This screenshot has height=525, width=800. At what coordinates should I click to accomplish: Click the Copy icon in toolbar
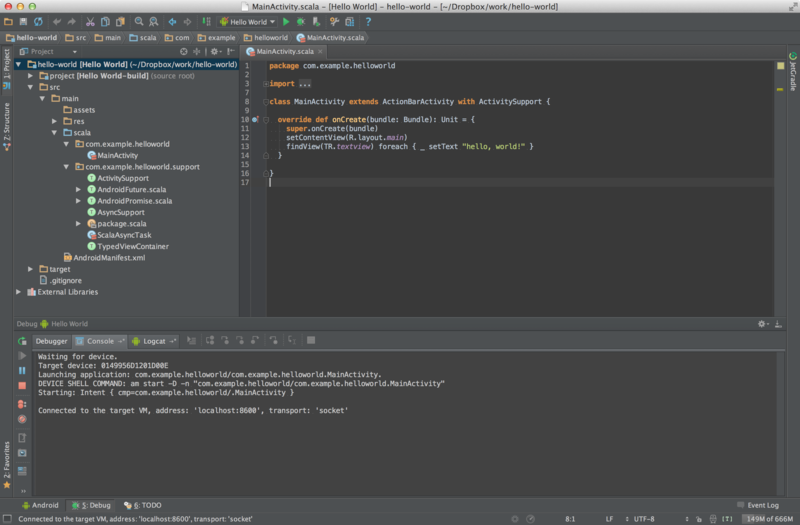105,22
